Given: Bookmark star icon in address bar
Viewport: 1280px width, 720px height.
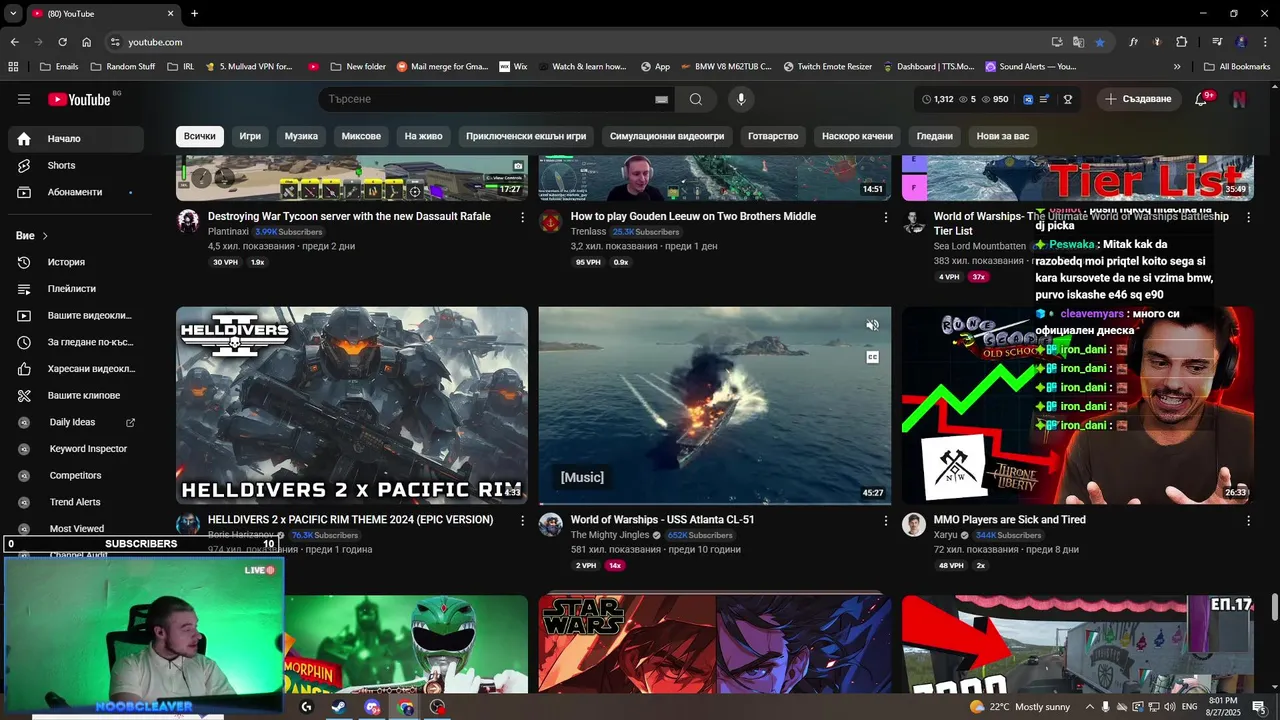Looking at the screenshot, I should pos(1100,42).
